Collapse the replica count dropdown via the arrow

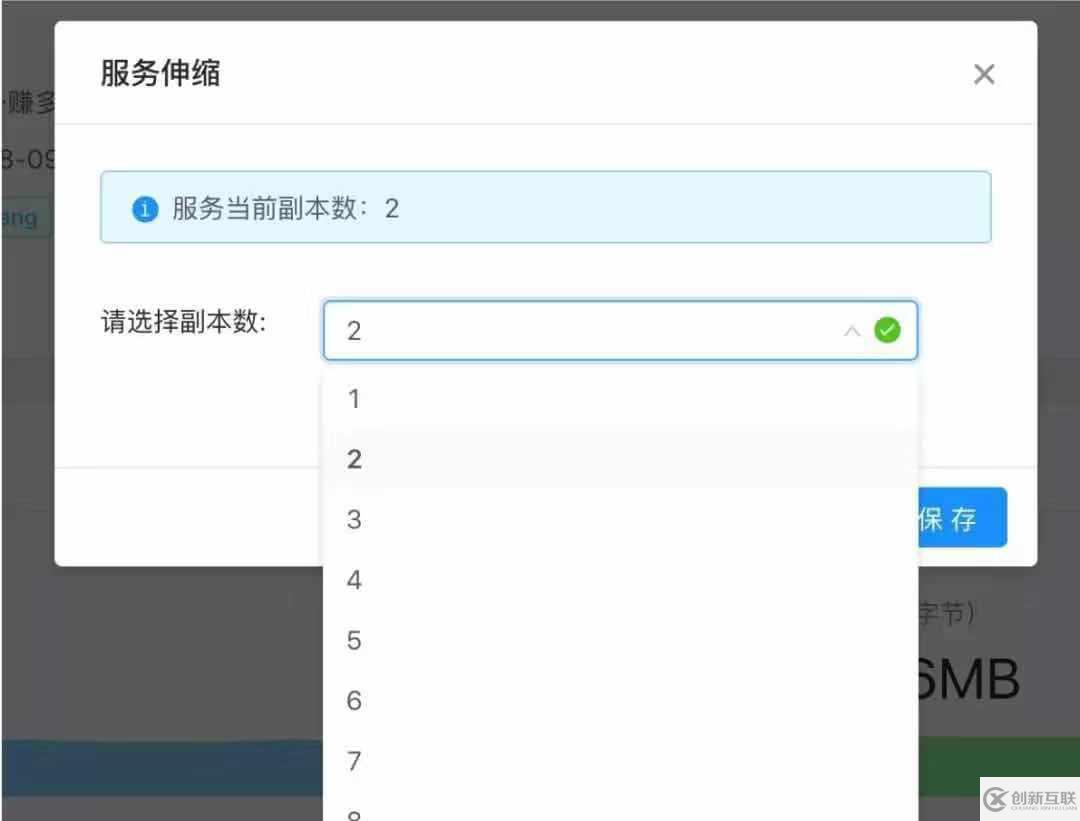pos(852,331)
